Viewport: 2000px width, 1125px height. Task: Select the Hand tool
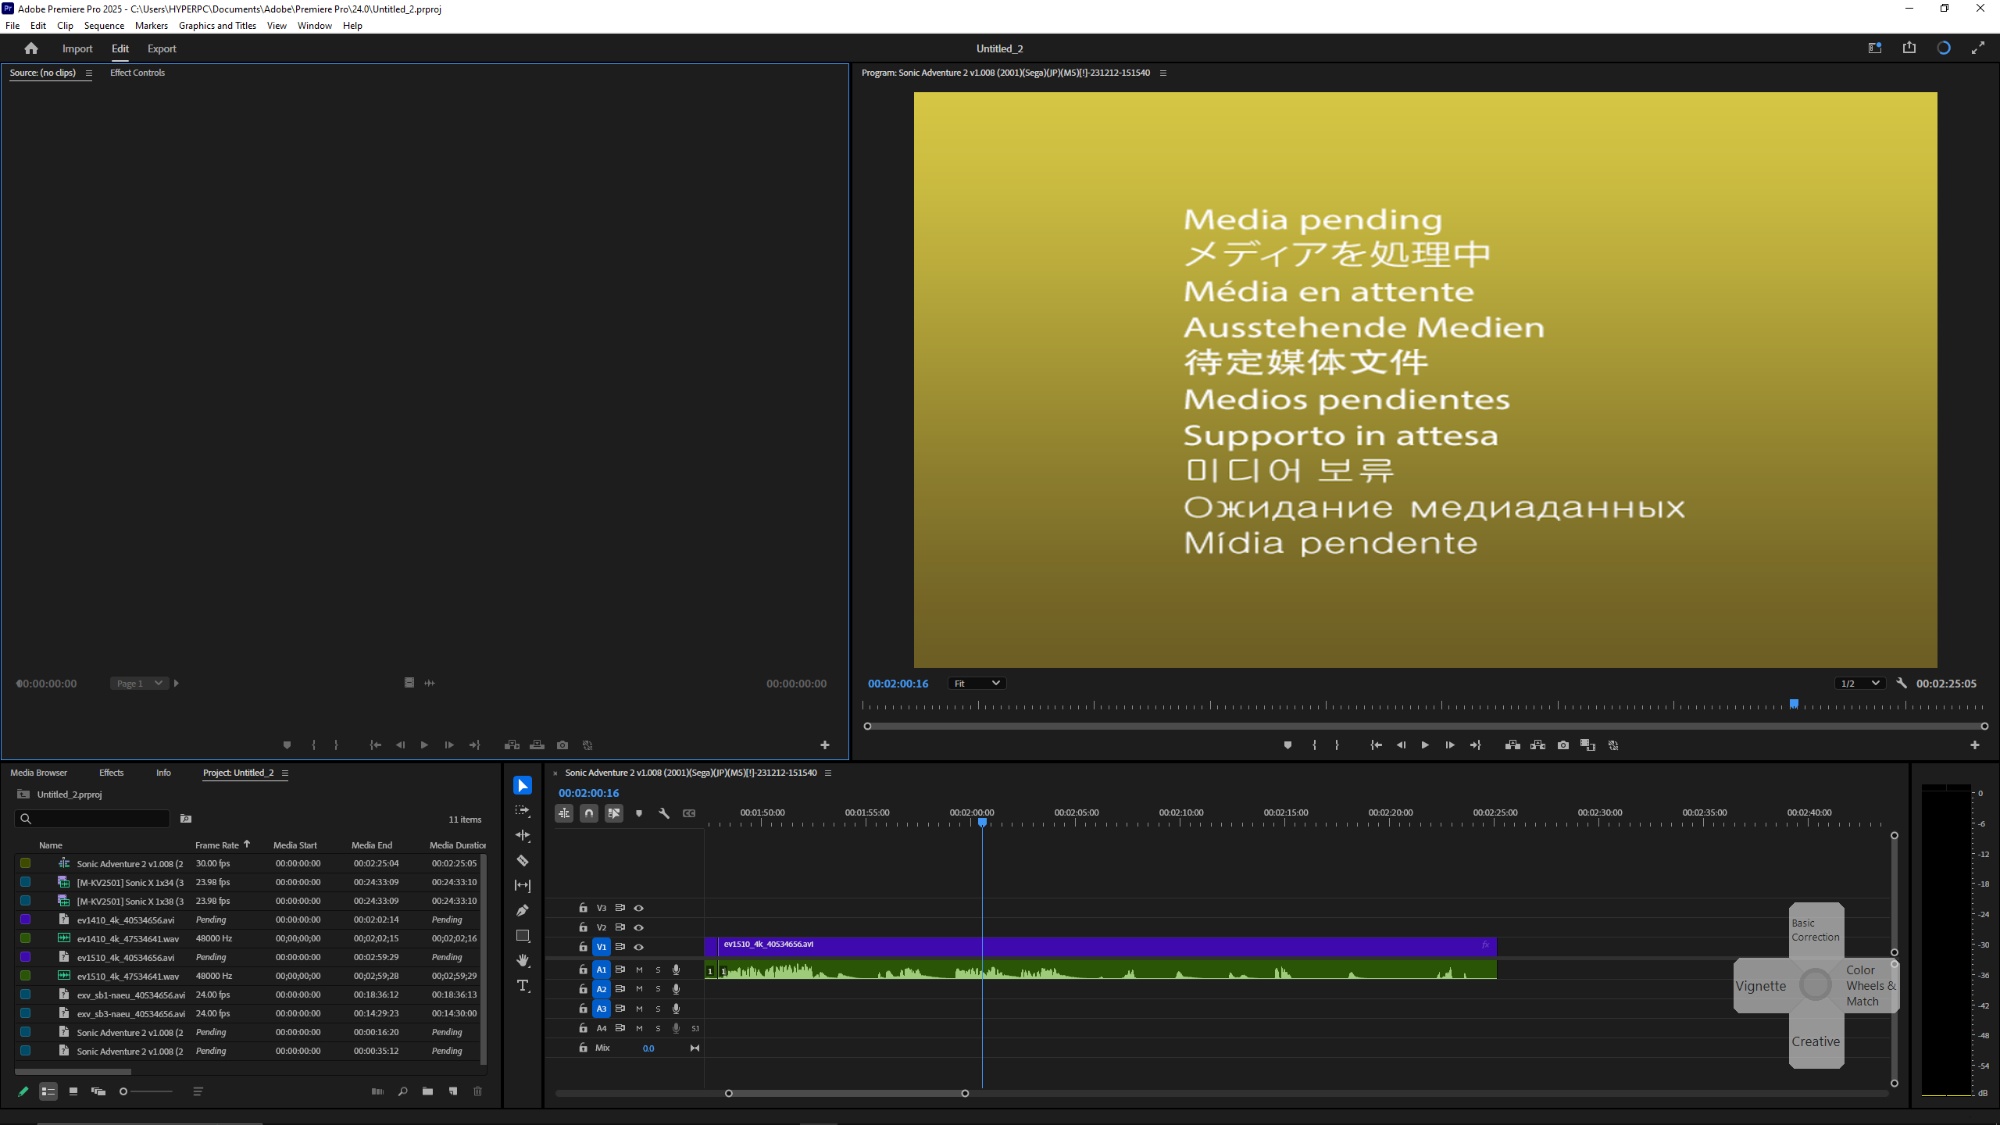[522, 961]
